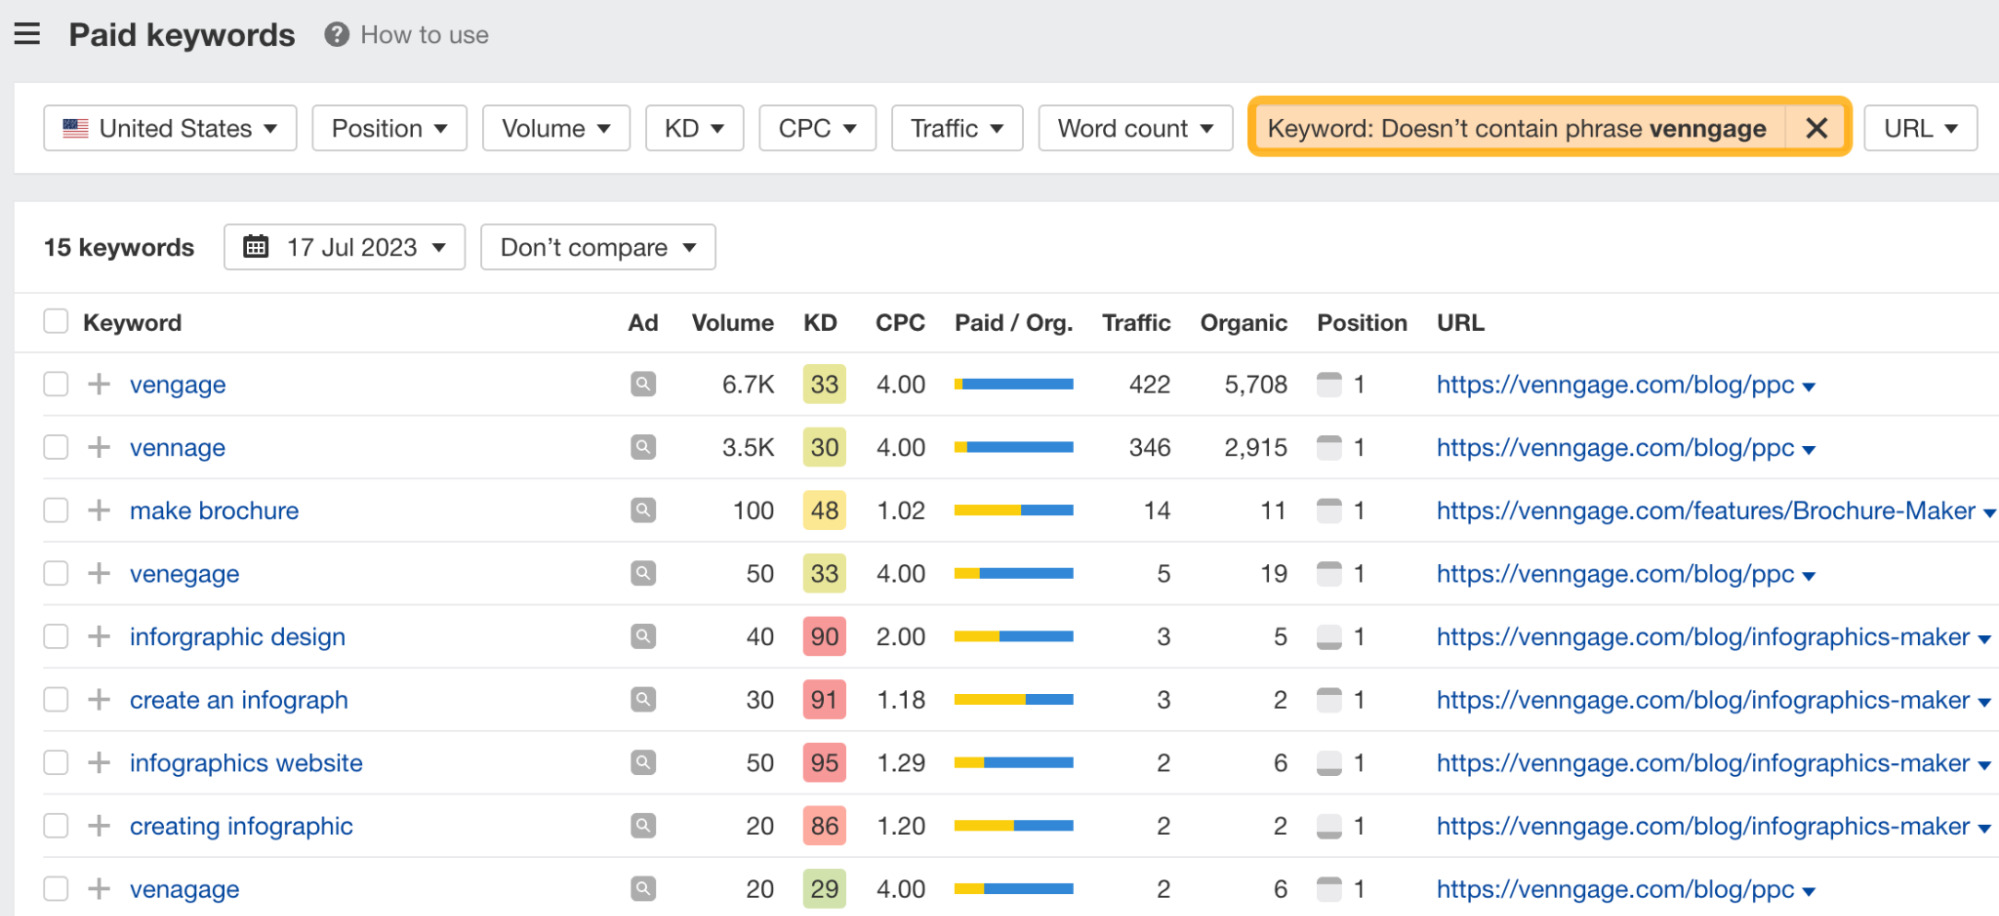
Task: Open the SERP overview for "vengage"
Action: [x=643, y=384]
